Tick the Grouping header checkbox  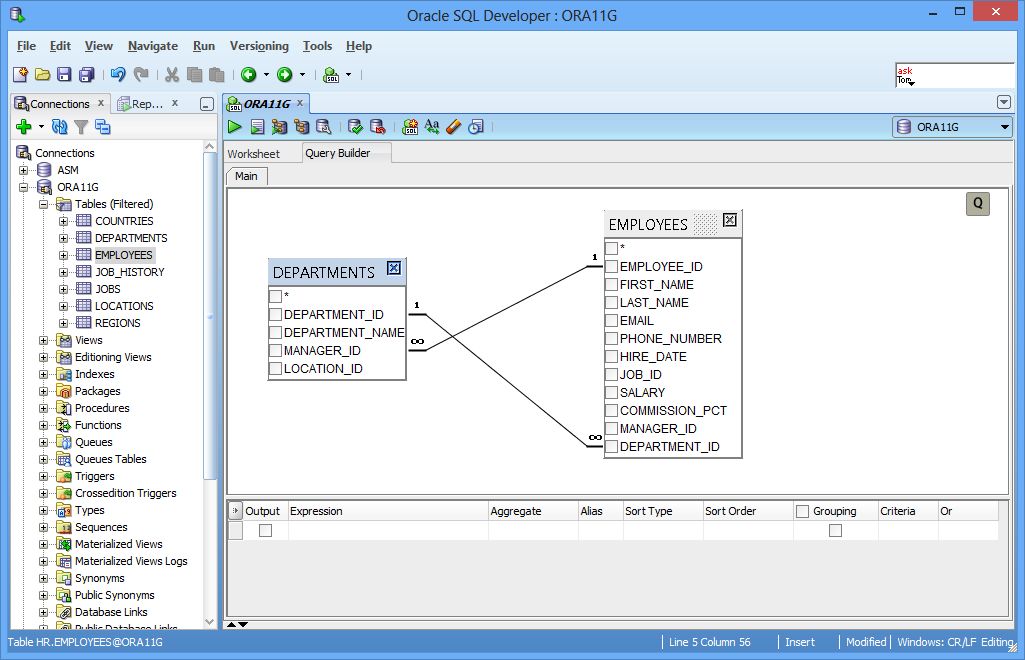click(803, 512)
